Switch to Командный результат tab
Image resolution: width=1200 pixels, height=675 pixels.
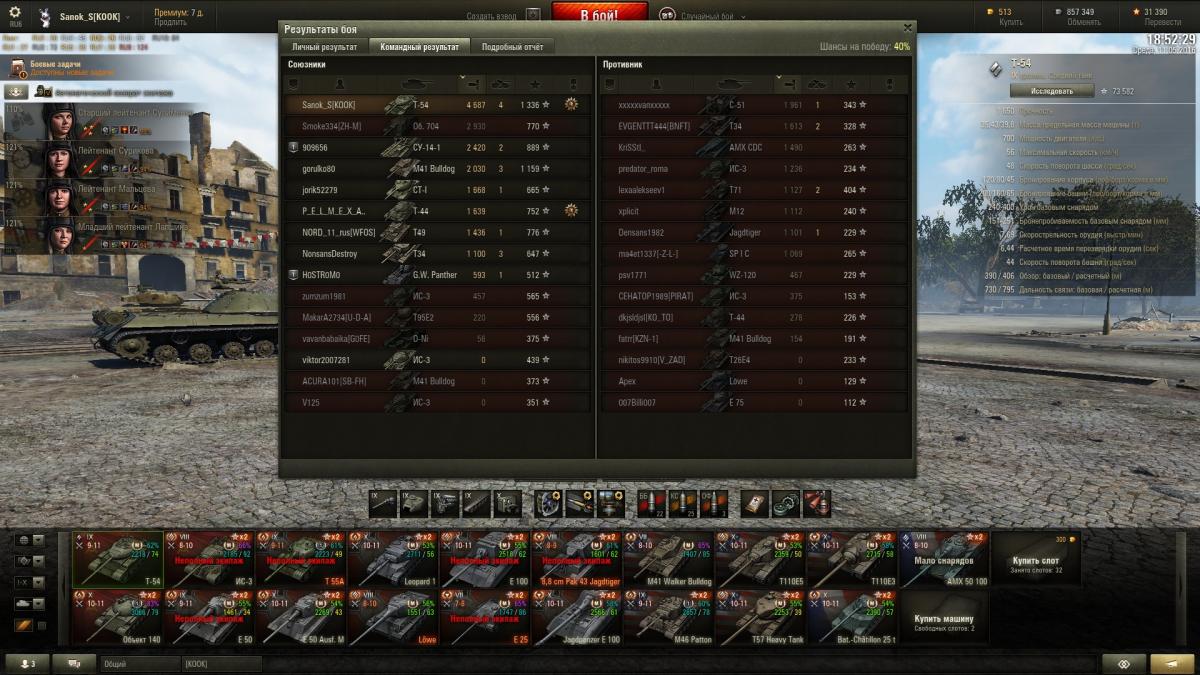coord(420,47)
